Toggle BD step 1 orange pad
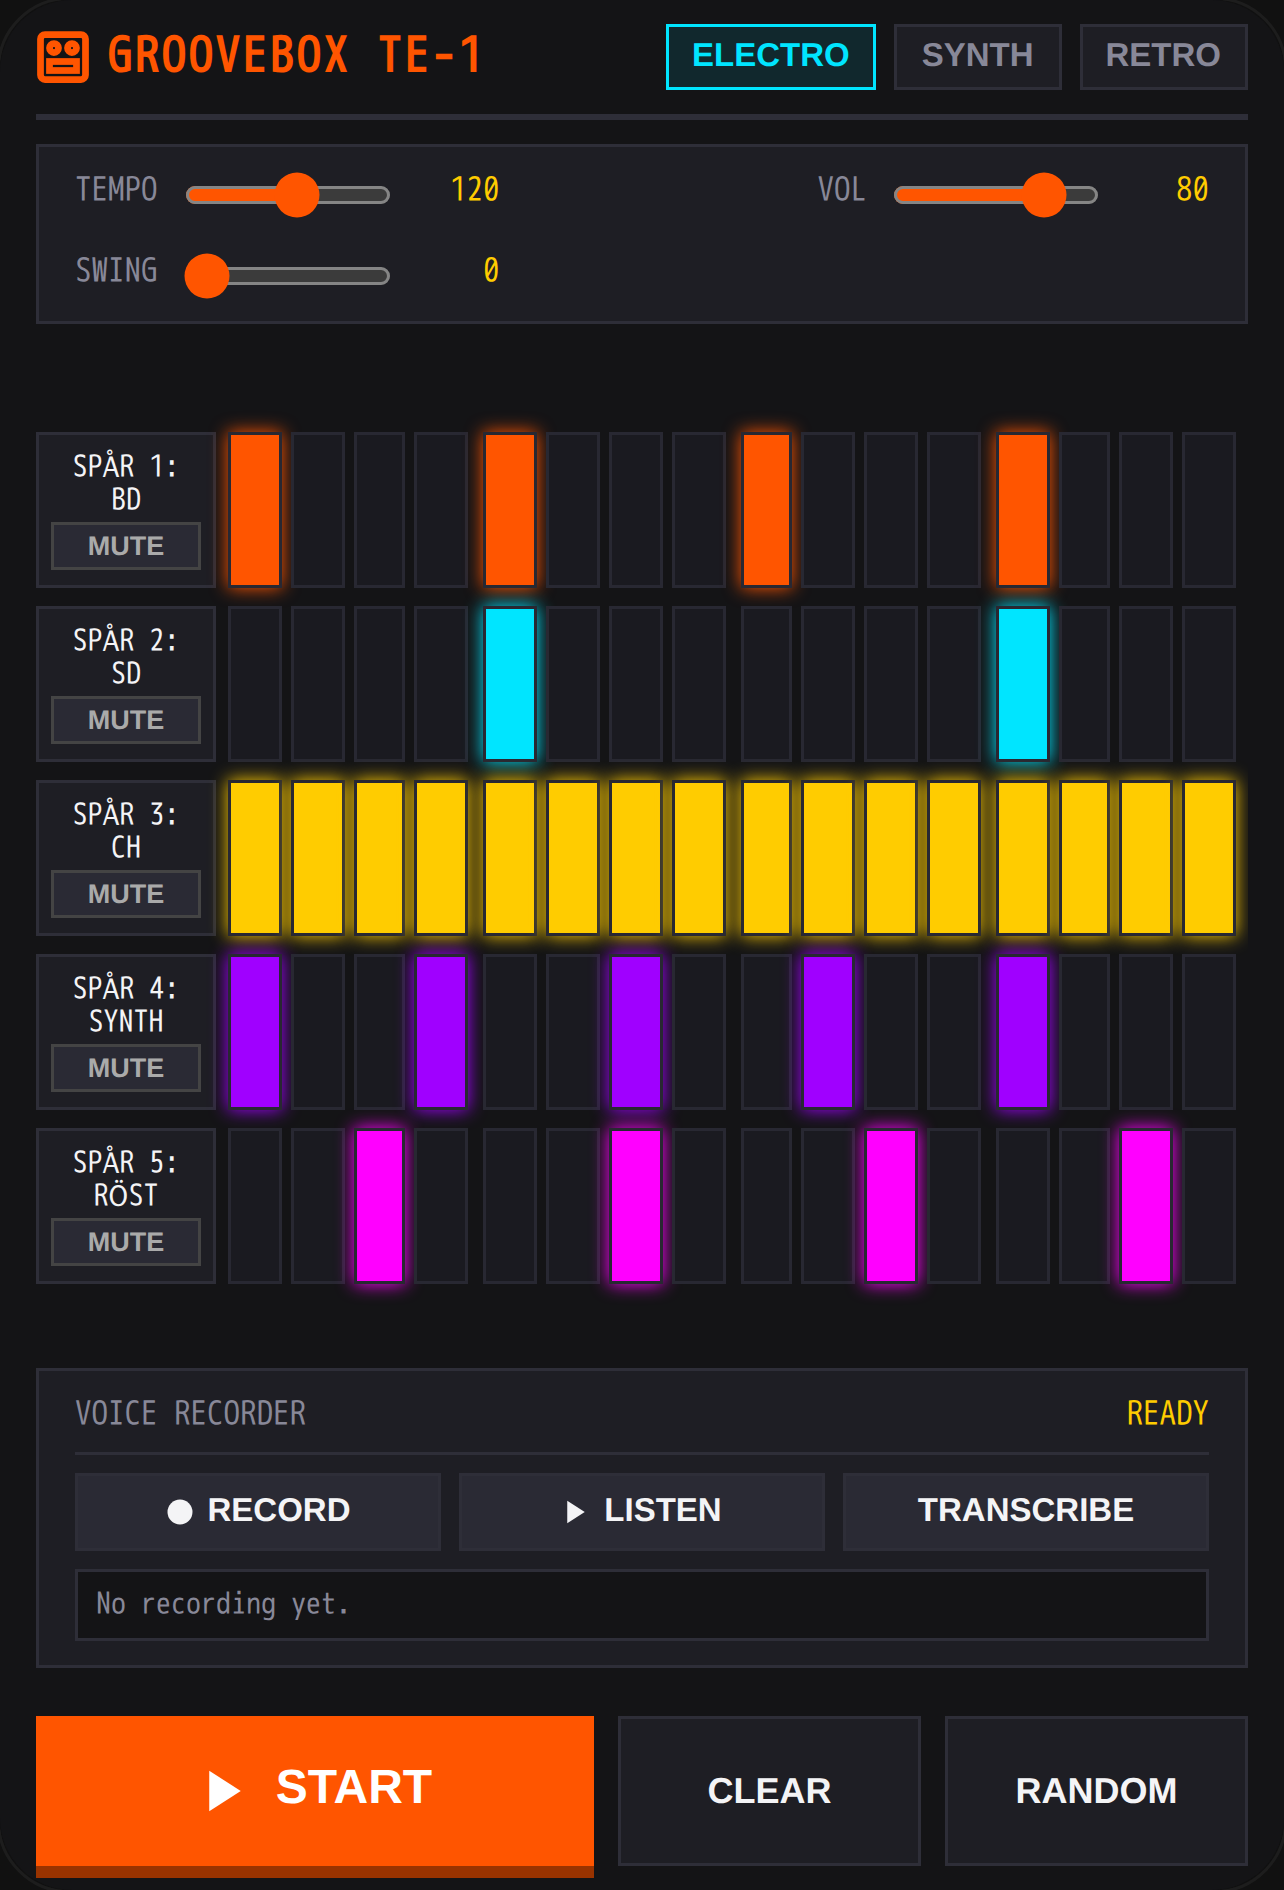Viewport: 1284px width, 1890px height. click(255, 510)
